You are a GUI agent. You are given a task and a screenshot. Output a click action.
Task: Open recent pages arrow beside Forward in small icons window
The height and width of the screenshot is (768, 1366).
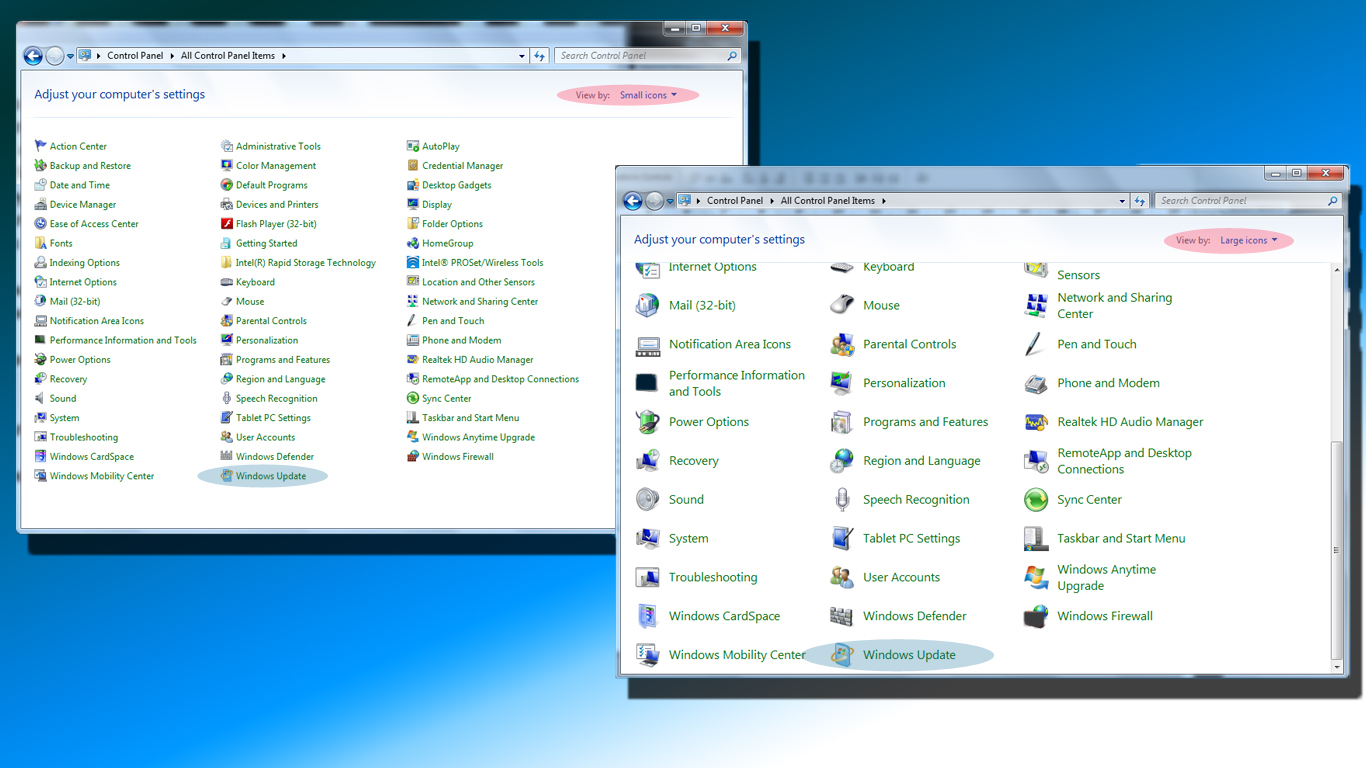coord(70,56)
